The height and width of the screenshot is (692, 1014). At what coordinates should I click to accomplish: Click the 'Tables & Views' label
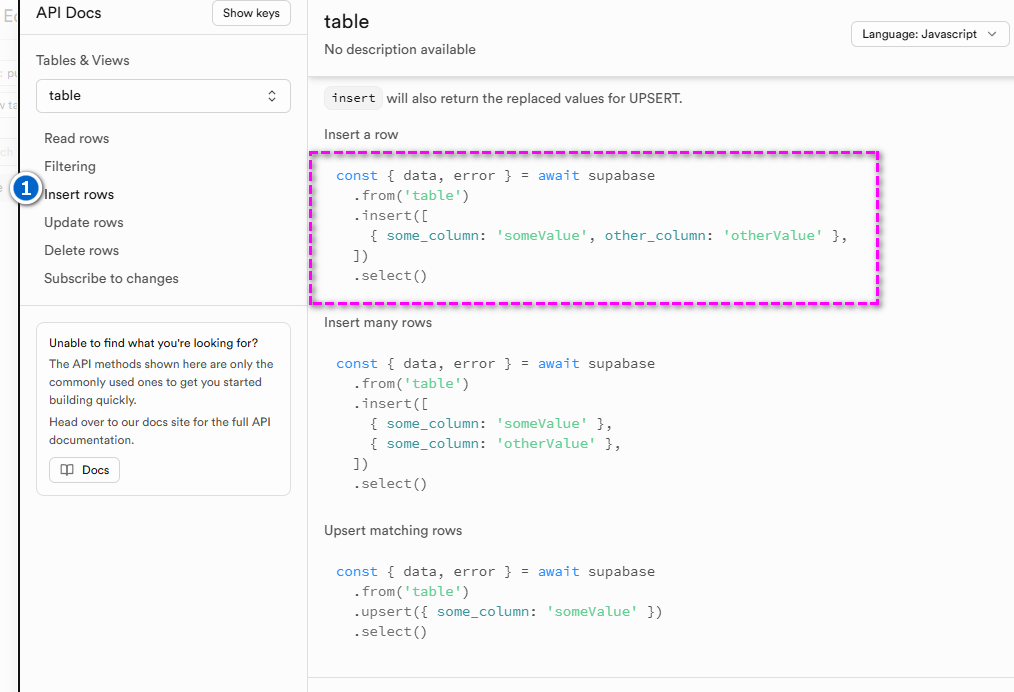tap(83, 60)
